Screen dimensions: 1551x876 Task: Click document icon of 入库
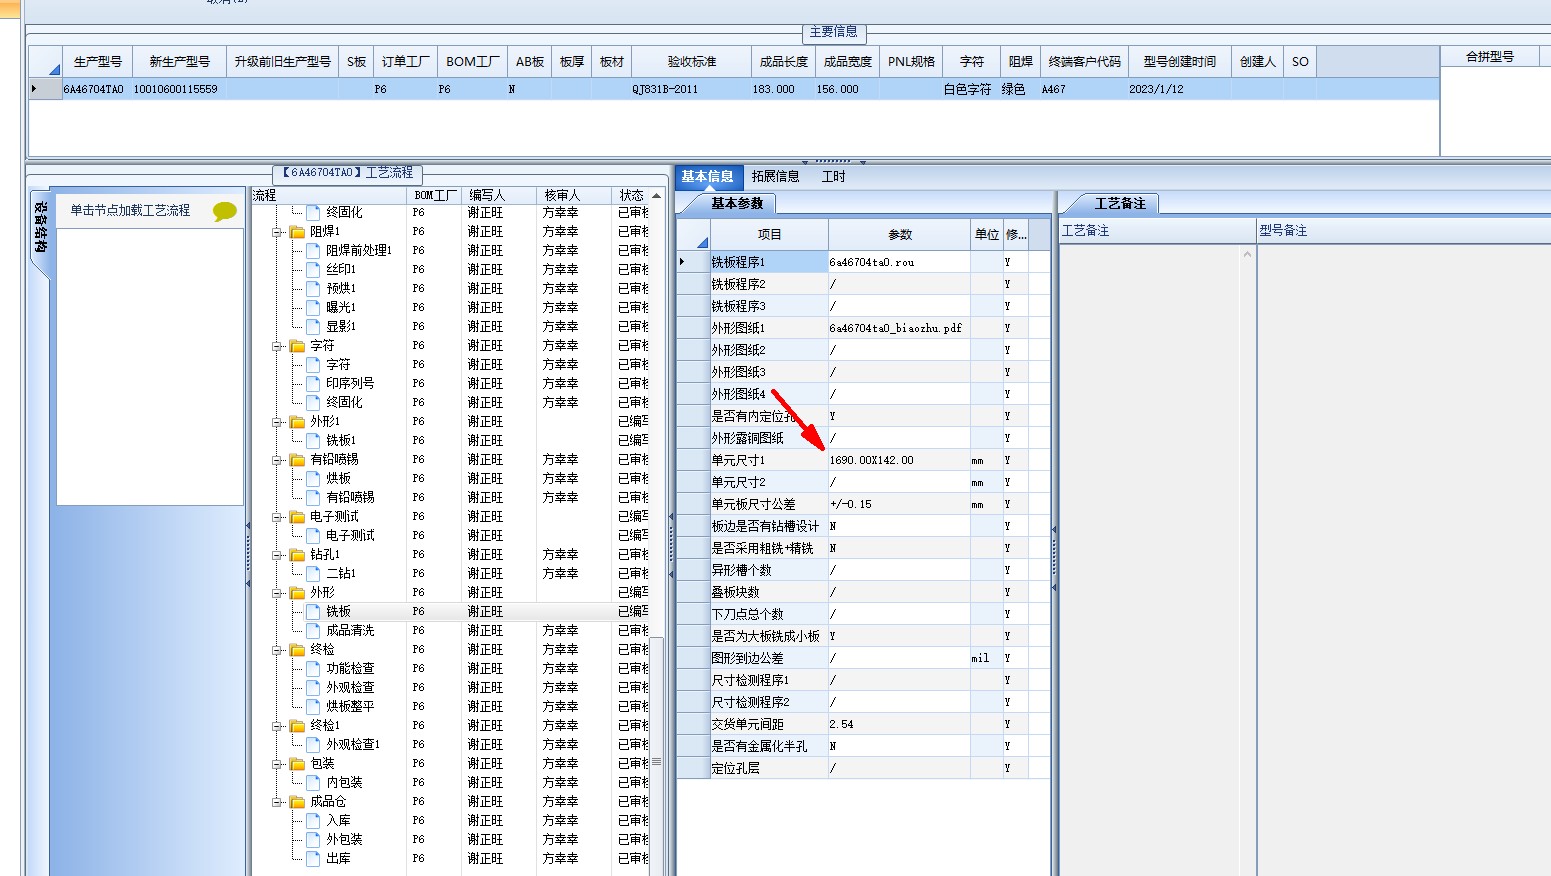coord(314,820)
